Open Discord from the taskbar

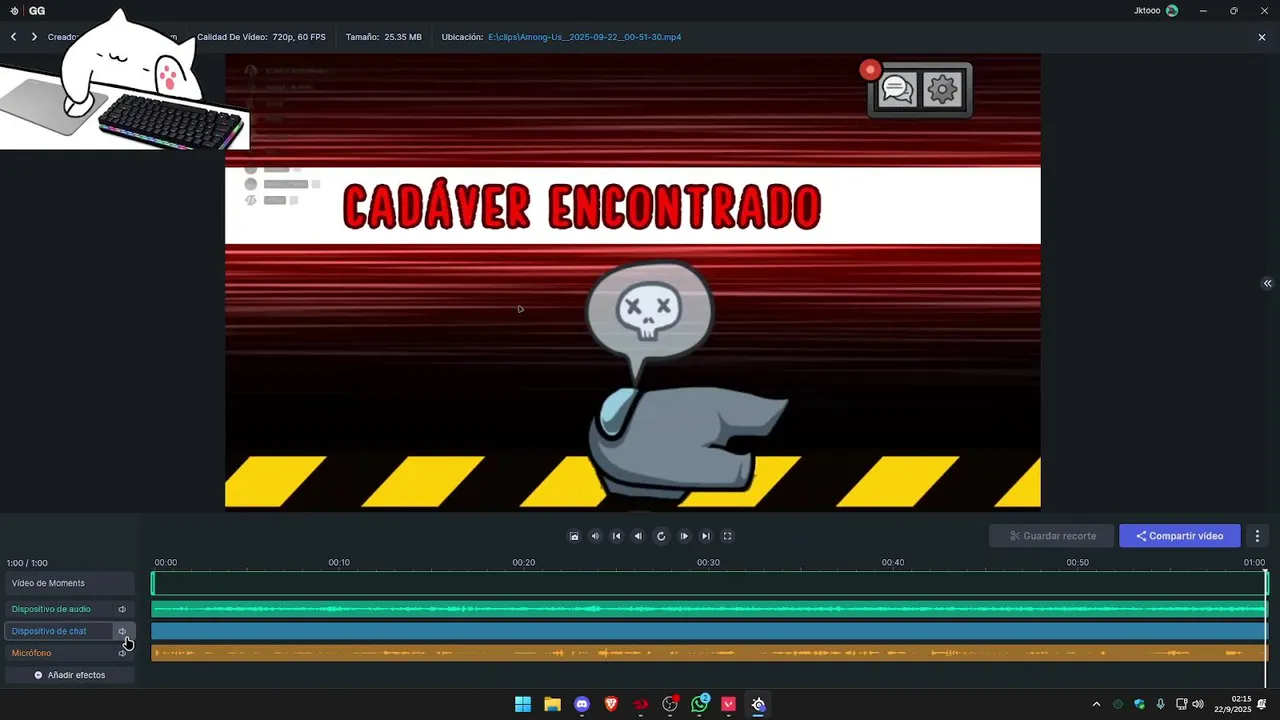click(582, 704)
